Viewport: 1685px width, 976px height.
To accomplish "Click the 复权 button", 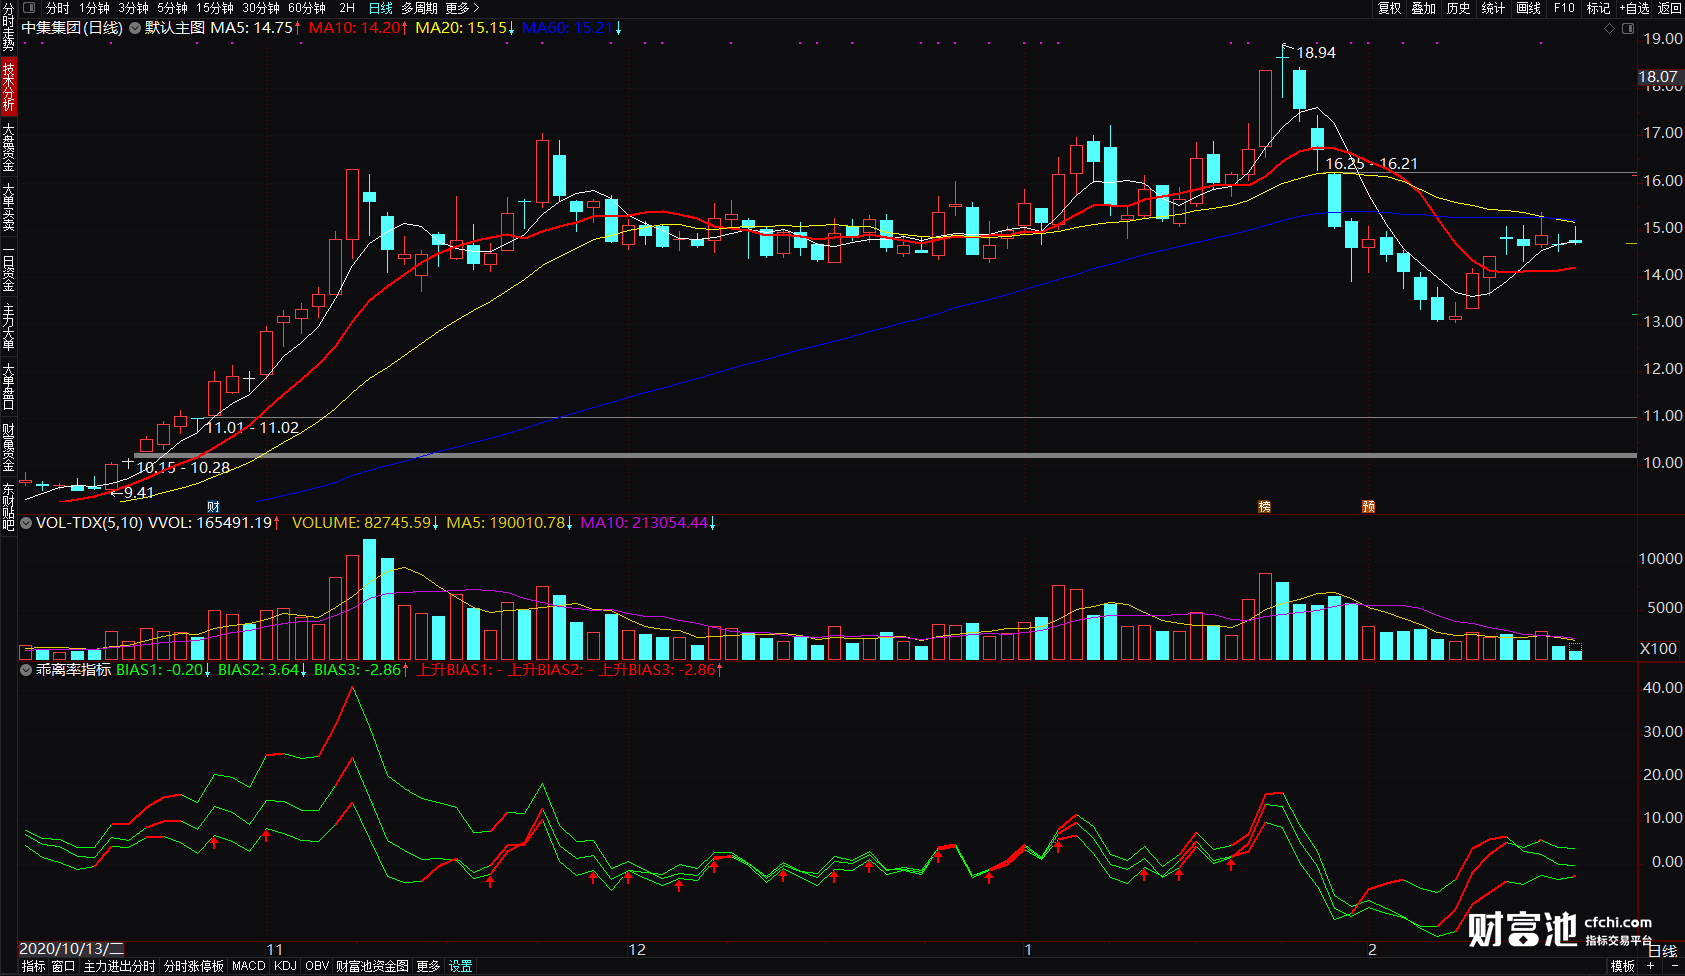I will 1390,8.
